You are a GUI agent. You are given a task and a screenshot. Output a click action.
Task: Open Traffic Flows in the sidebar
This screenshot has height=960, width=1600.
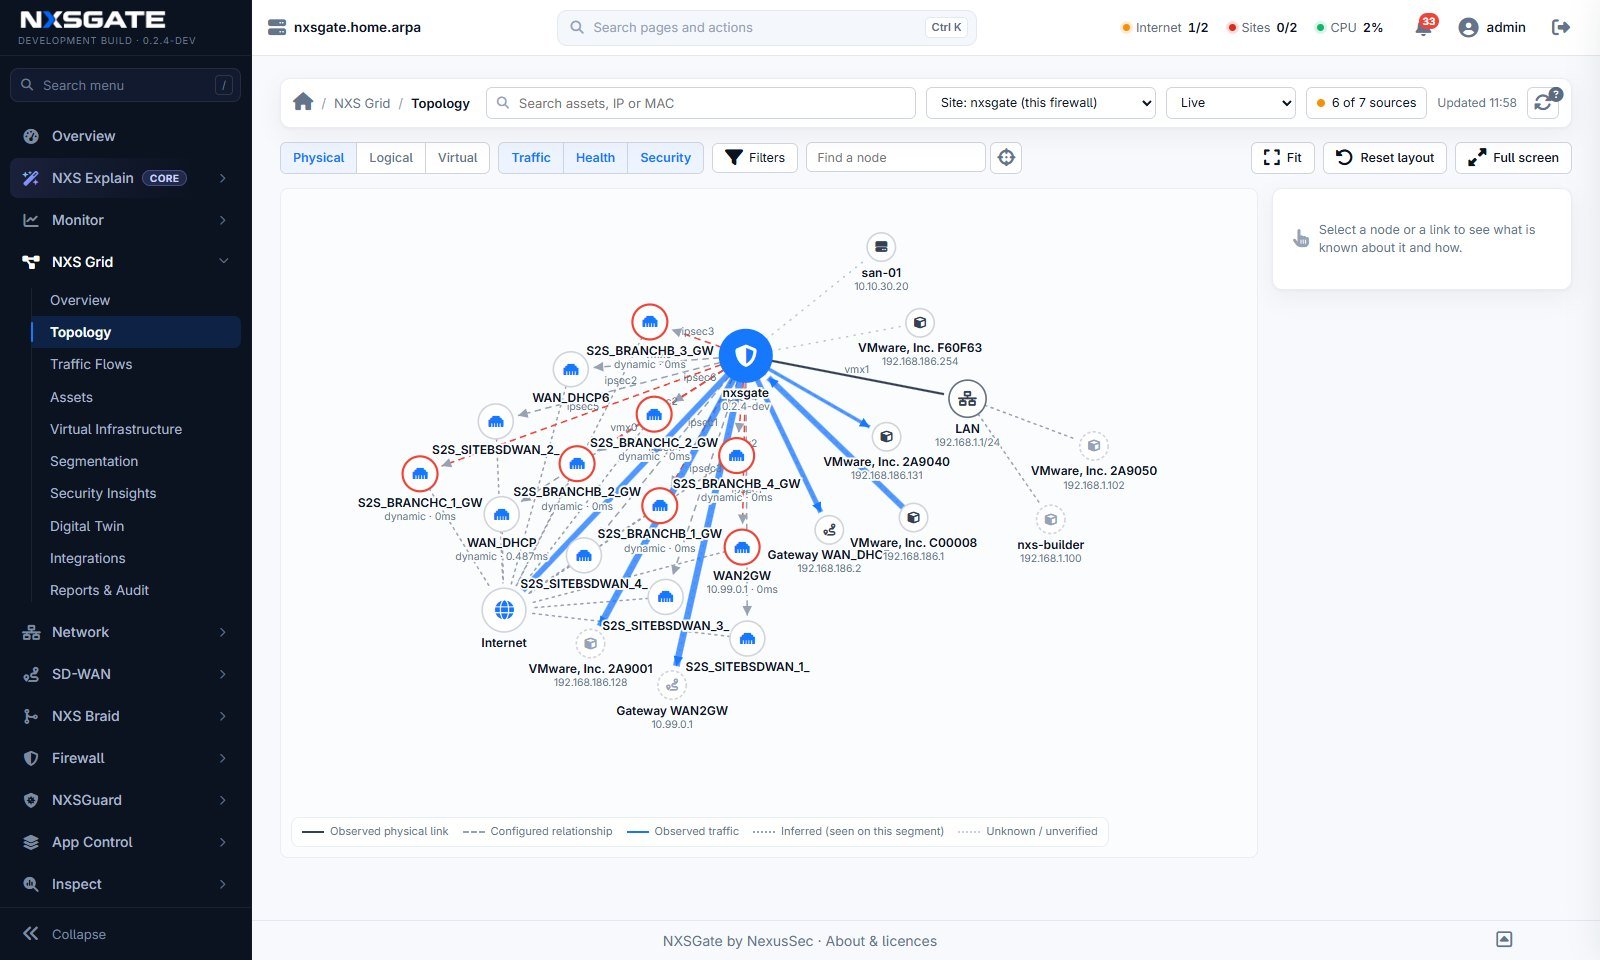pos(136,364)
